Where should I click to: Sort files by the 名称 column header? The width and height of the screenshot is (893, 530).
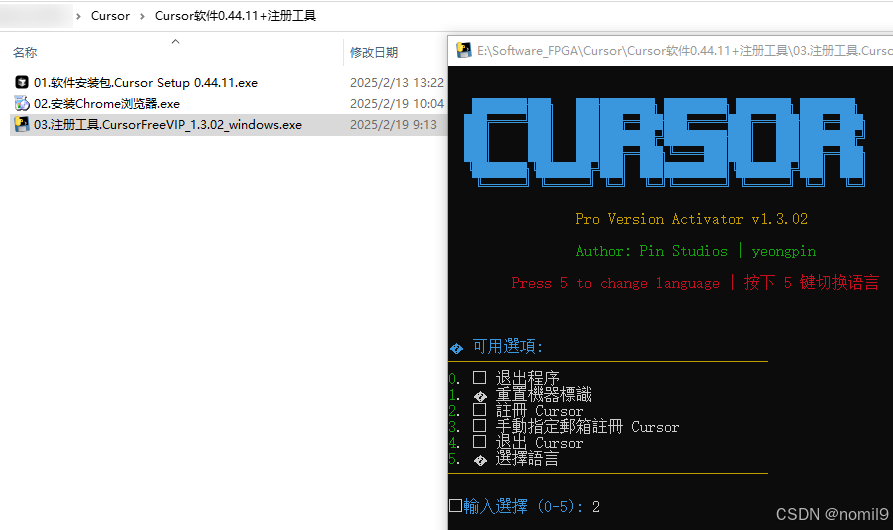pyautogui.click(x=25, y=52)
